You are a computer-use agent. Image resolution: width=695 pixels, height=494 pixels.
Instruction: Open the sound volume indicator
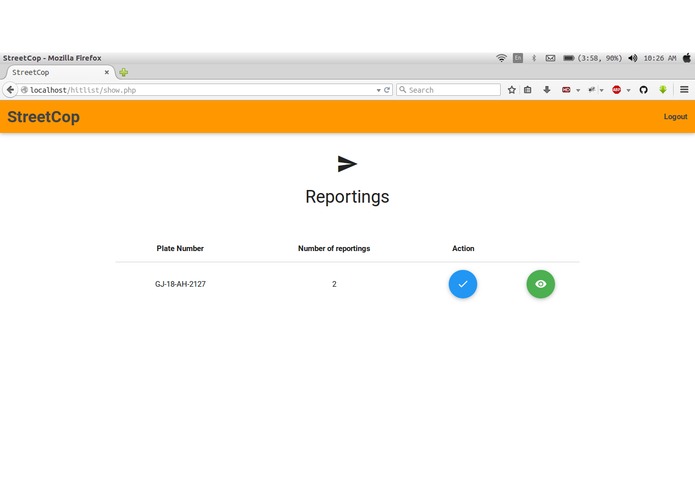coord(633,58)
